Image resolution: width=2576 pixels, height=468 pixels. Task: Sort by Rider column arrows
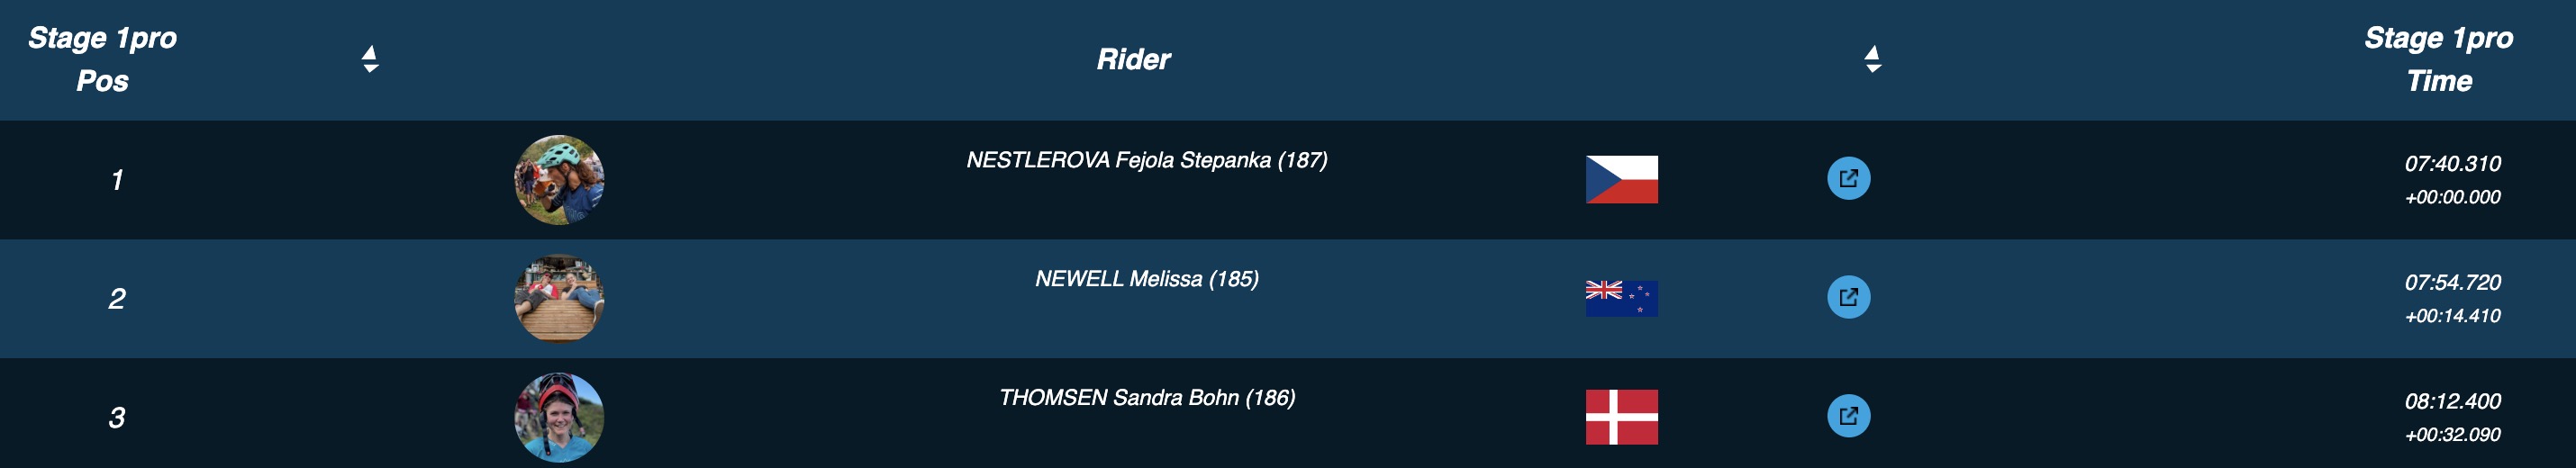coord(1873,59)
